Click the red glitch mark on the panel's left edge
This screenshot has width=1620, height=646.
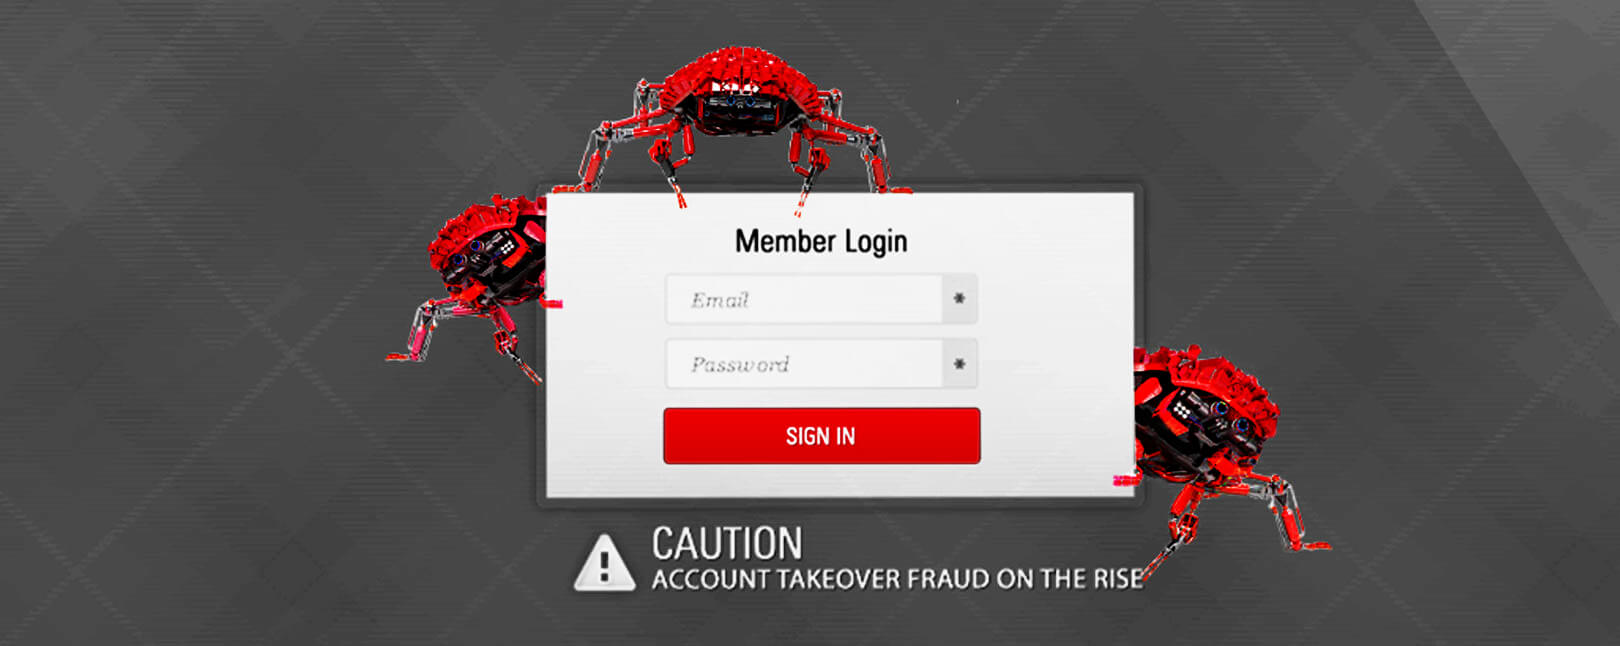point(552,303)
